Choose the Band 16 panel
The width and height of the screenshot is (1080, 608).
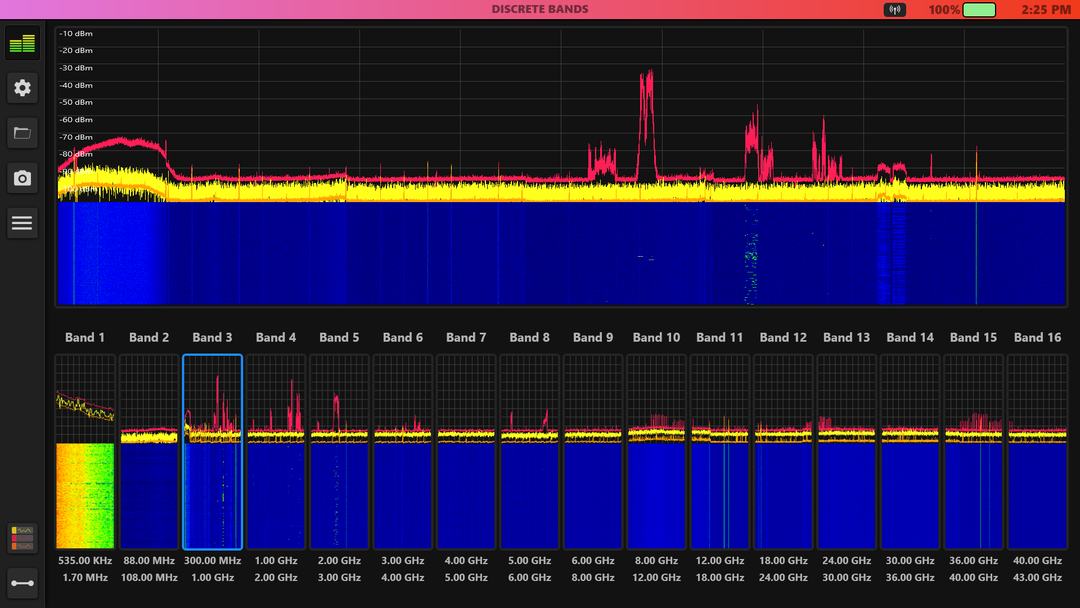coord(1037,451)
